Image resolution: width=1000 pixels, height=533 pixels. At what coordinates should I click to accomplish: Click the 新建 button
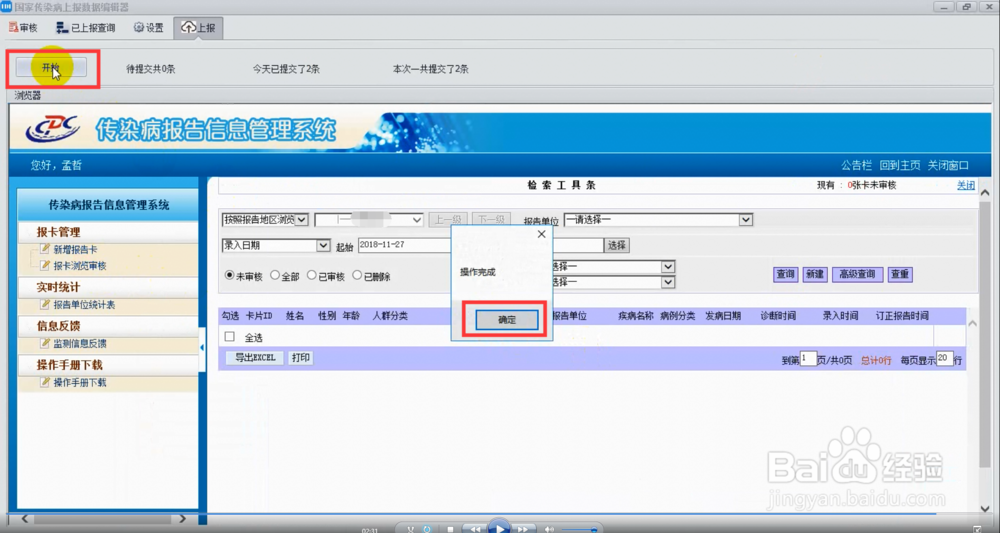click(814, 274)
